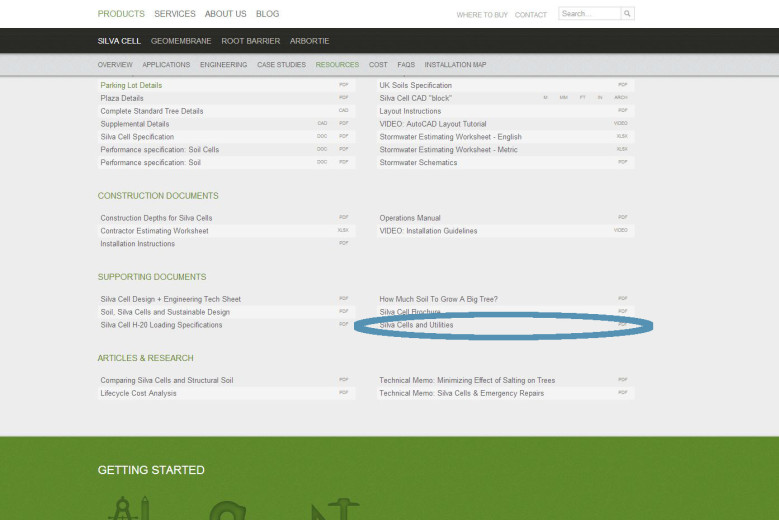The width and height of the screenshot is (779, 520).
Task: Click WHERE TO BUY link
Action: (482, 15)
